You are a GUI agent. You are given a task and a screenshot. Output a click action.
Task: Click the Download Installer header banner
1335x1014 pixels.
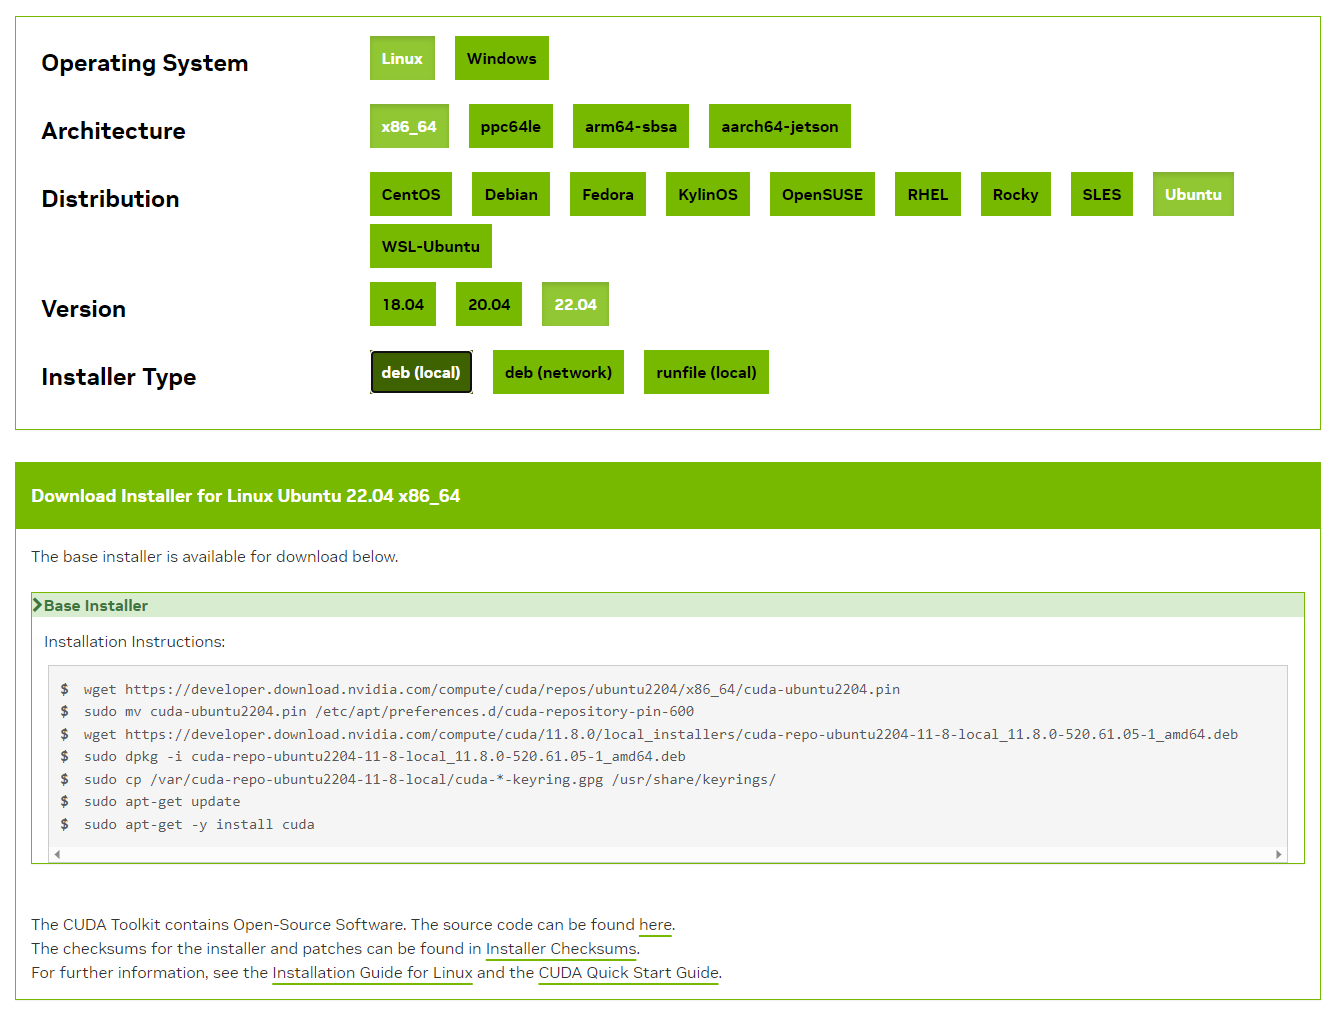coord(668,495)
